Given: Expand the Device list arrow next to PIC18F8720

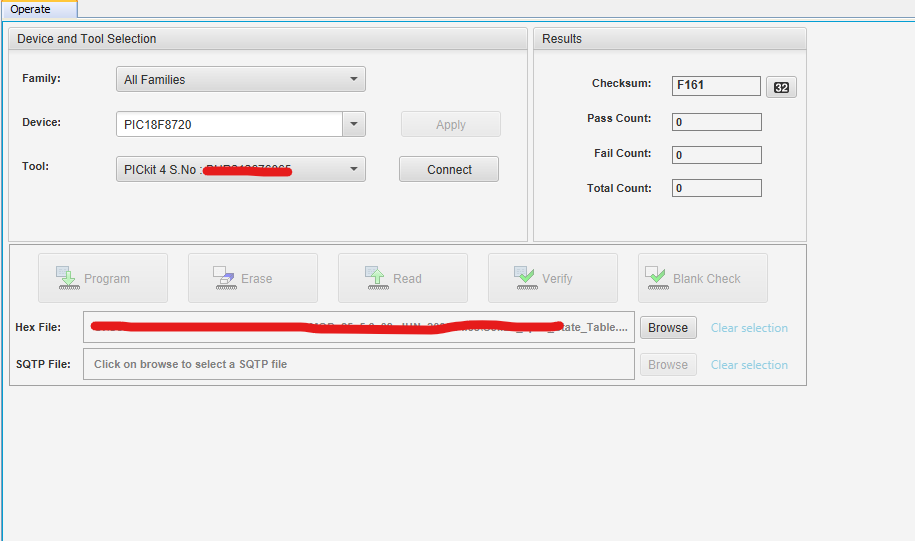Looking at the screenshot, I should tap(354, 124).
